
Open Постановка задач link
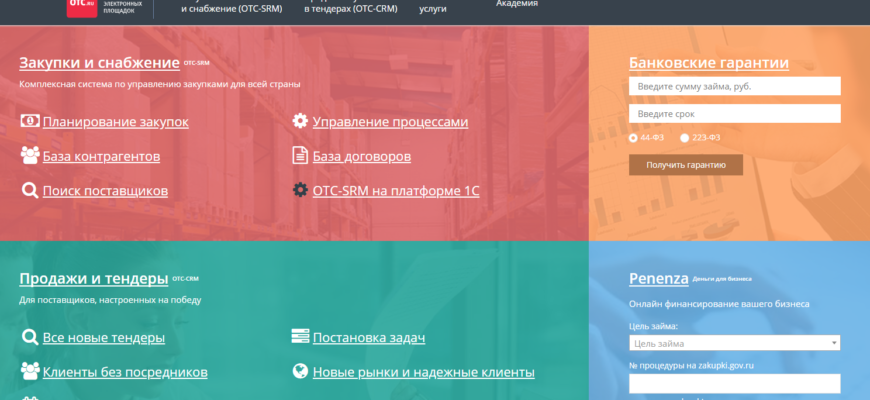pos(369,337)
